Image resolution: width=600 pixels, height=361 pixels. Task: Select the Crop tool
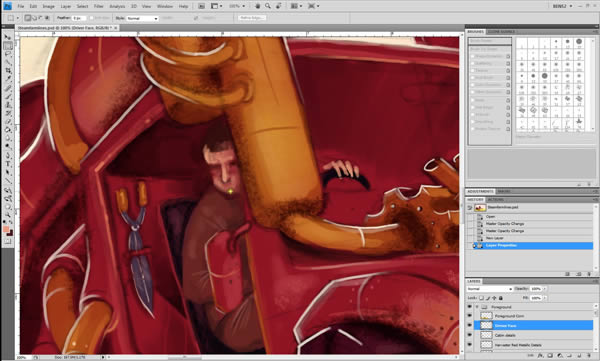click(8, 71)
